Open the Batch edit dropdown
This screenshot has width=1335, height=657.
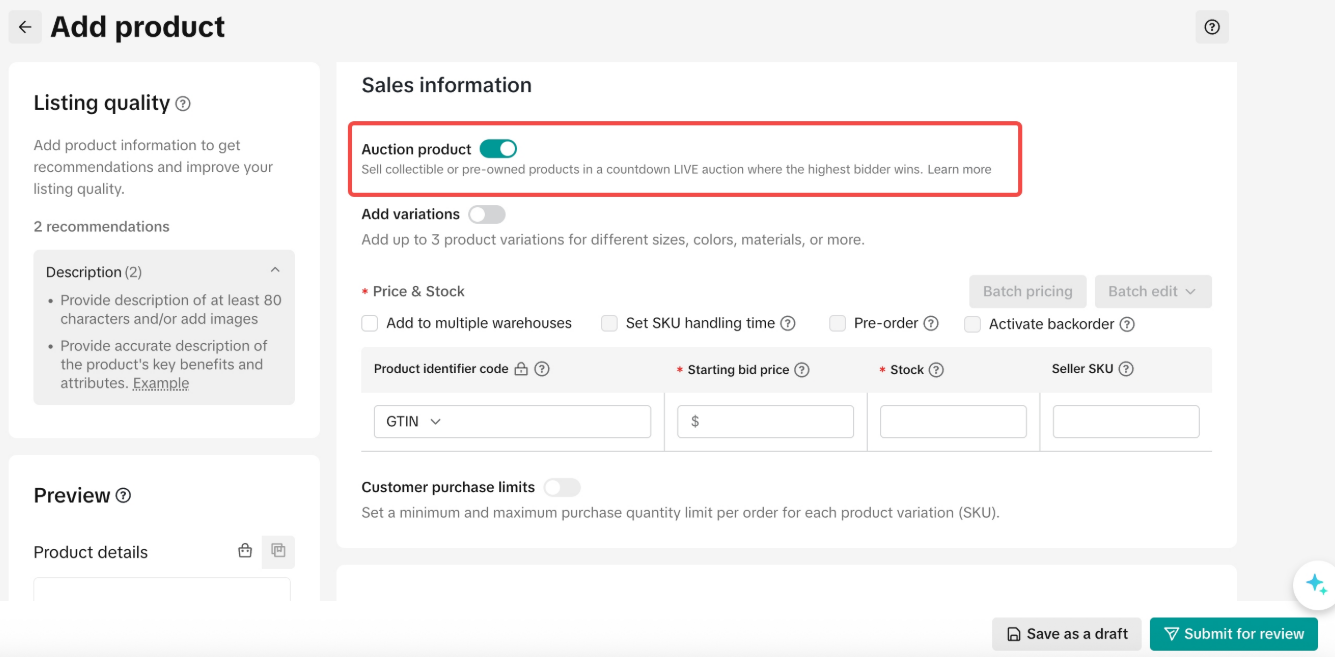pos(1153,291)
